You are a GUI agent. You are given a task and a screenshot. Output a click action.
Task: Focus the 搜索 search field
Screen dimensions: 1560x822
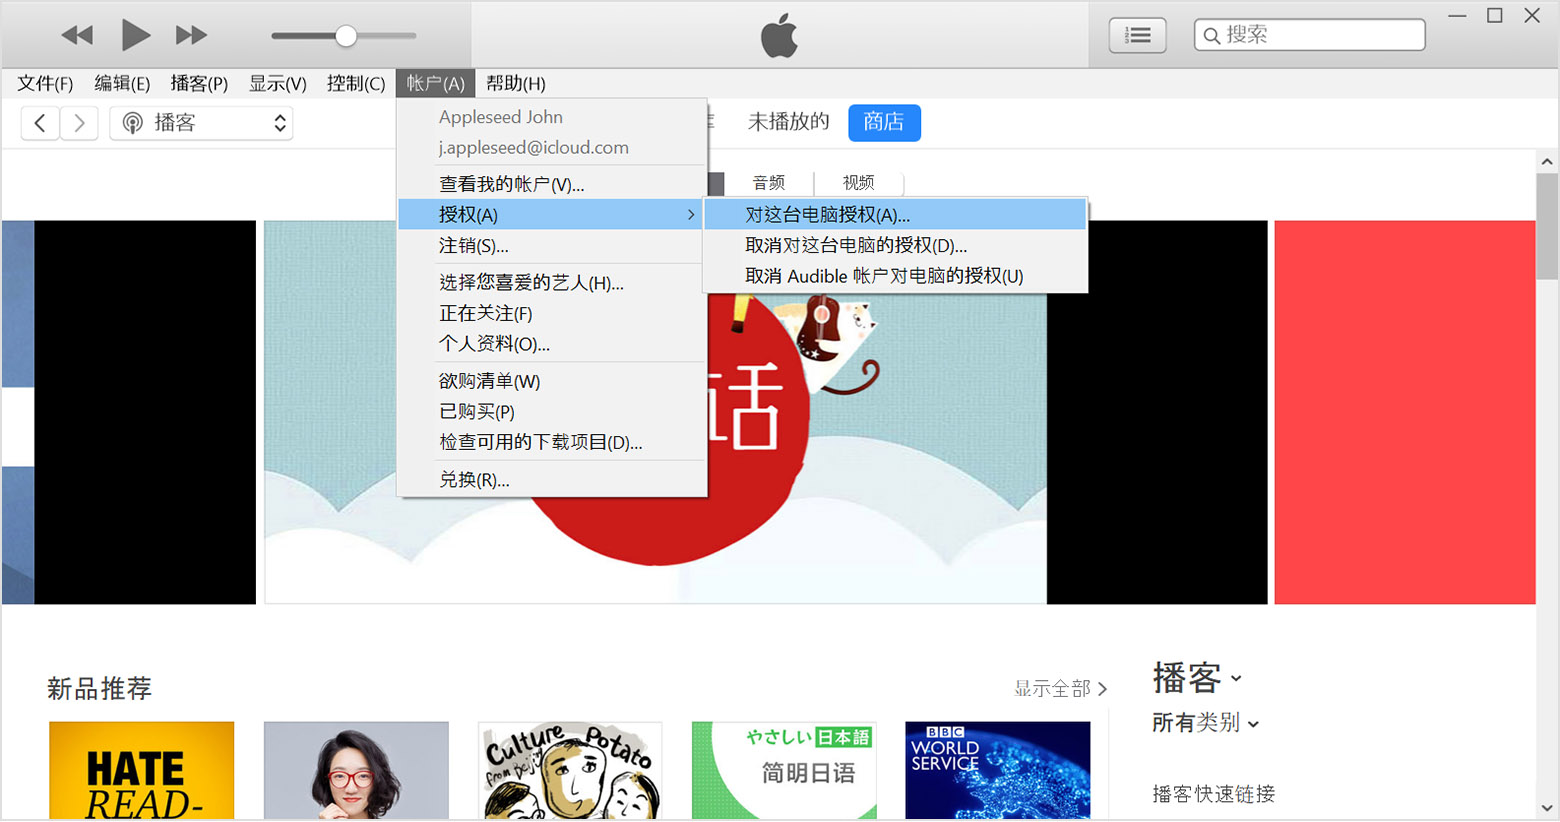pyautogui.click(x=1309, y=35)
